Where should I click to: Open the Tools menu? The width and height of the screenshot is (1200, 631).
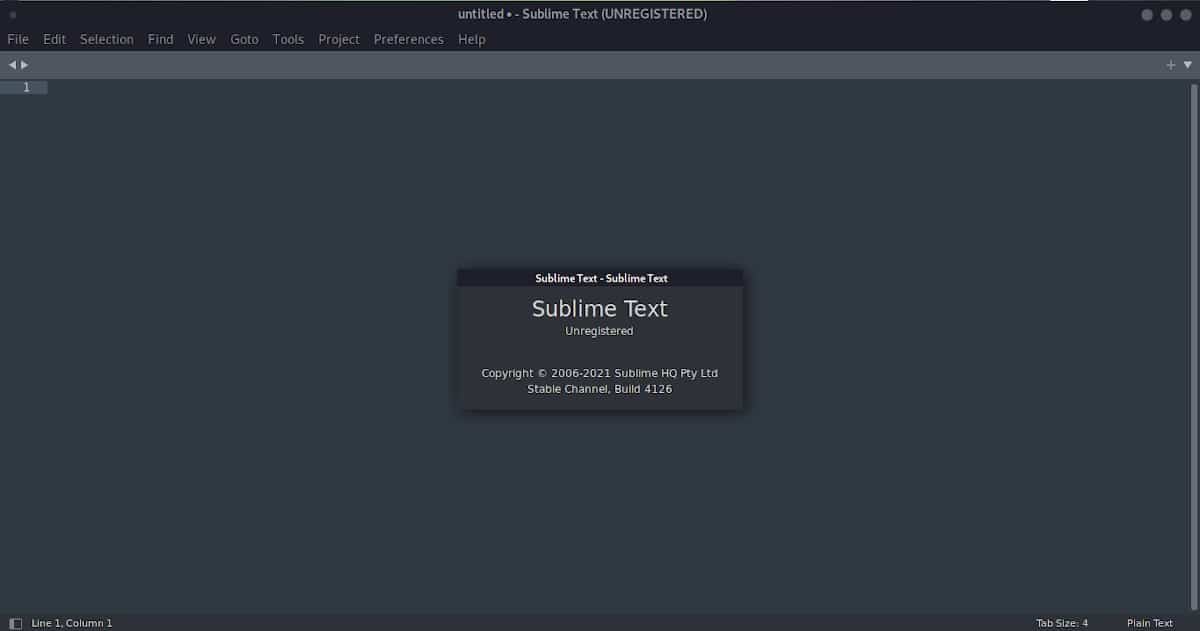tap(288, 39)
